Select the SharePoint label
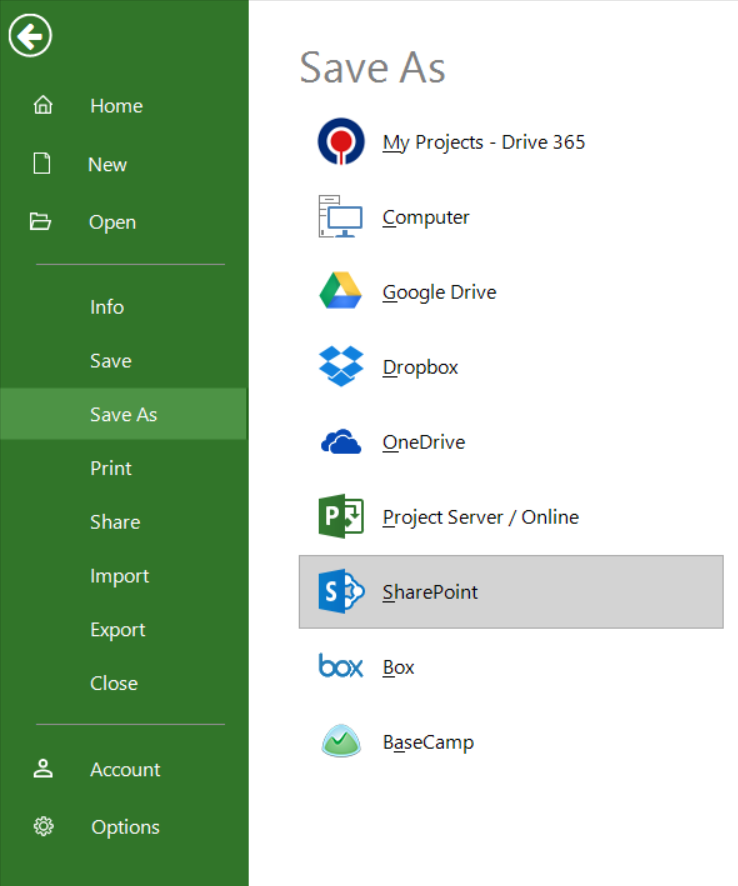738x886 pixels. point(429,592)
